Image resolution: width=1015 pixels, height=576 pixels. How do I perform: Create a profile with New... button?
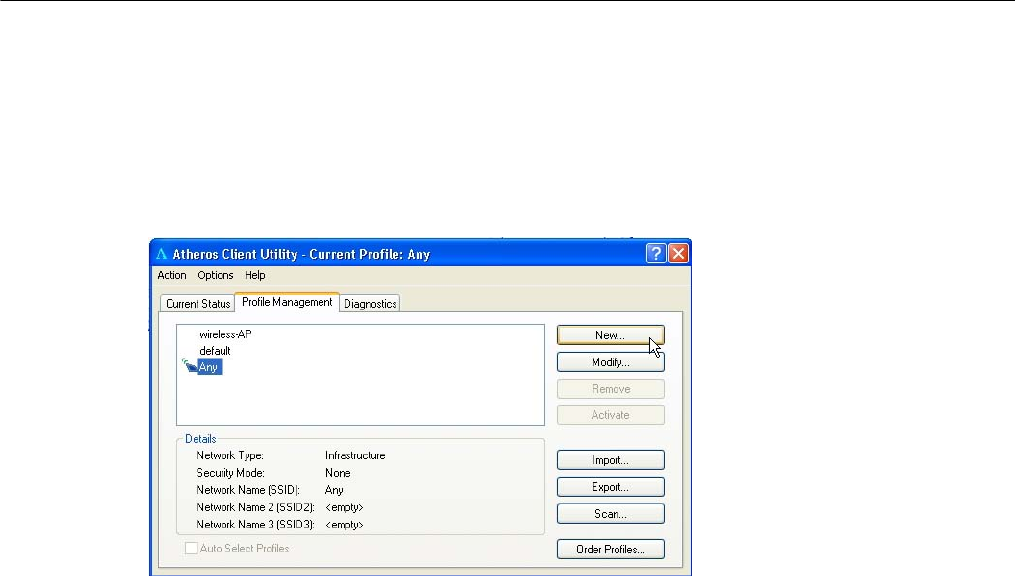tap(610, 335)
